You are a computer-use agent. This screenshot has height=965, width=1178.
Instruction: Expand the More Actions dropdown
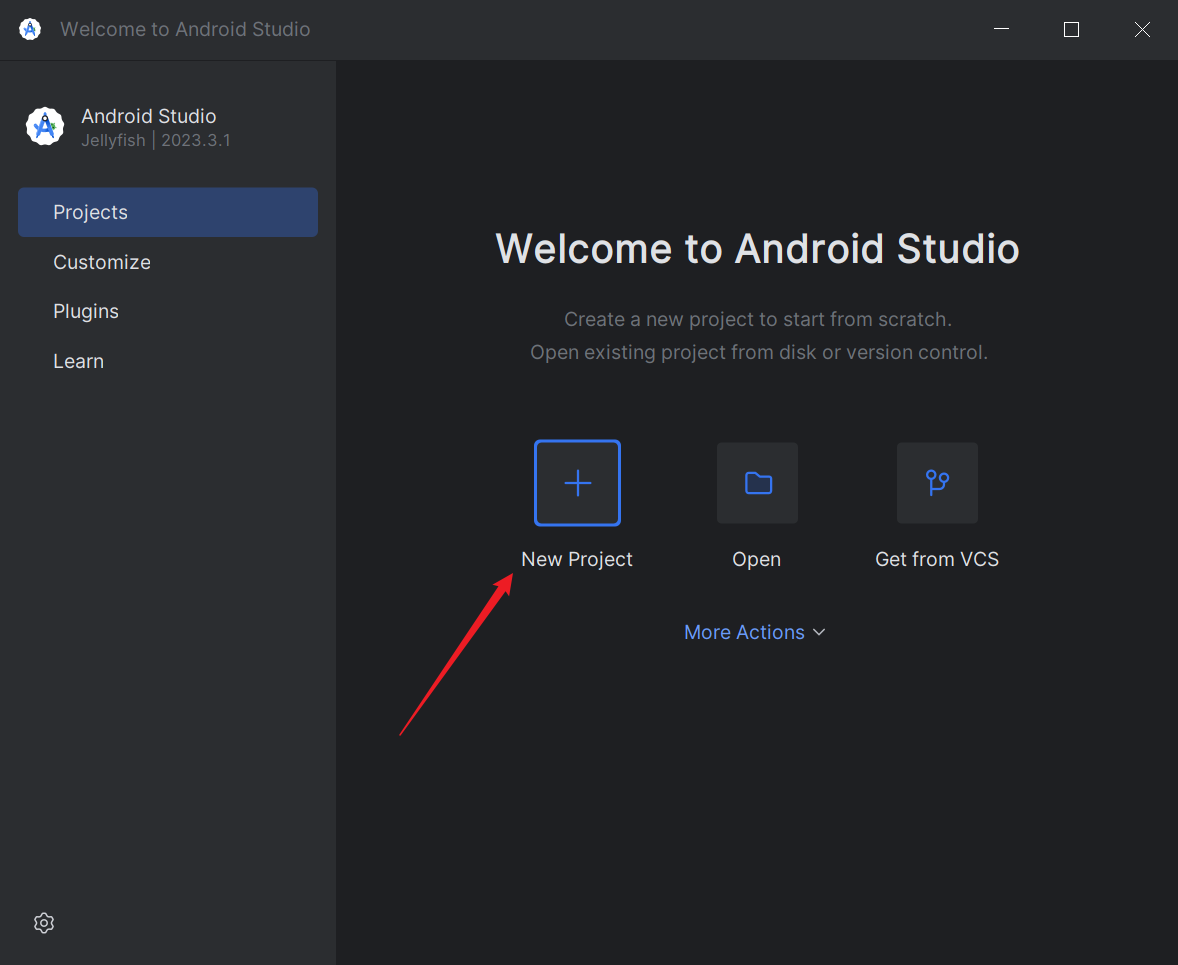click(754, 631)
